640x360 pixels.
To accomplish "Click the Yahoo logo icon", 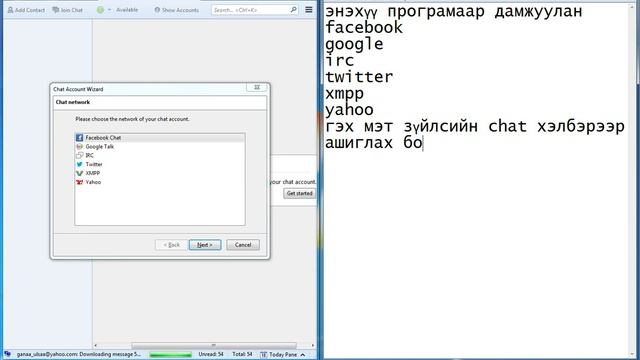I will click(80, 182).
